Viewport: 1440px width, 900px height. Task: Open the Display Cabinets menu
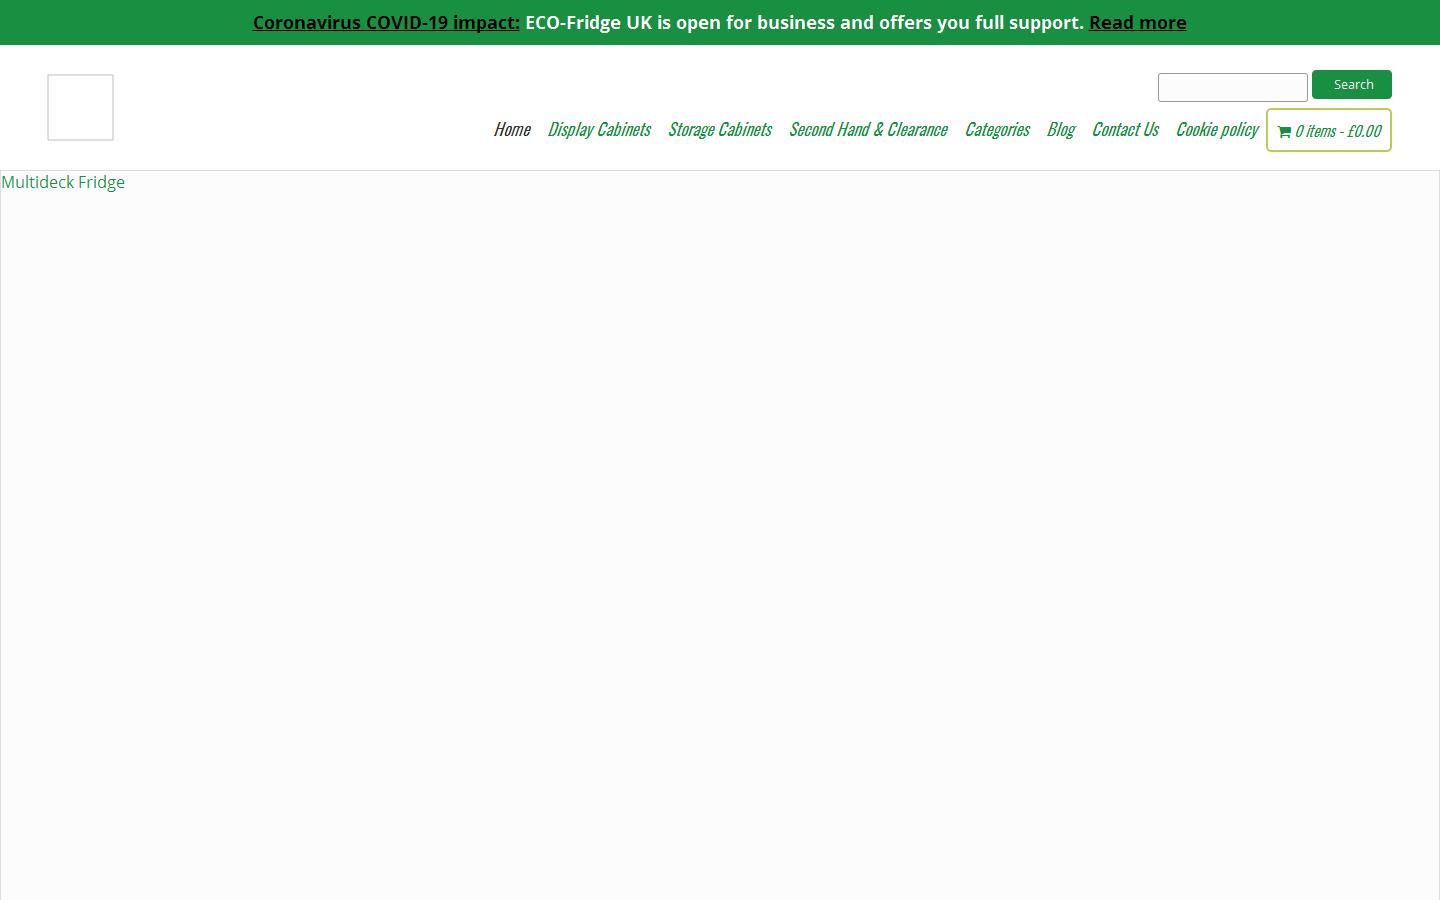(x=598, y=129)
